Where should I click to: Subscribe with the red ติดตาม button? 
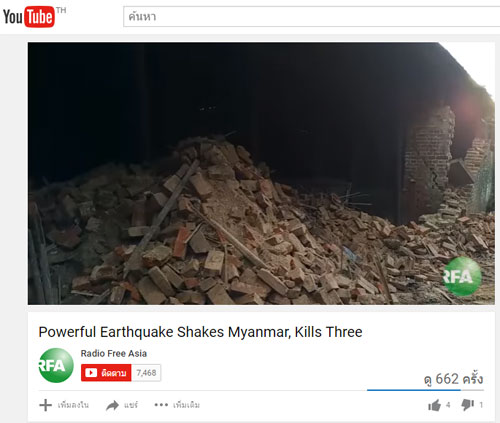coord(106,373)
